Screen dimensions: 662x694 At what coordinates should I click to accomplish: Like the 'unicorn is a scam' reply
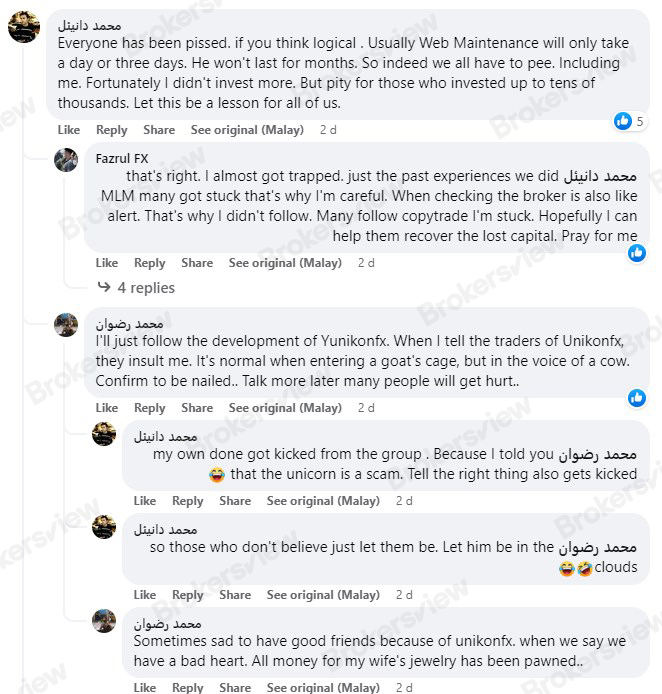(x=145, y=501)
